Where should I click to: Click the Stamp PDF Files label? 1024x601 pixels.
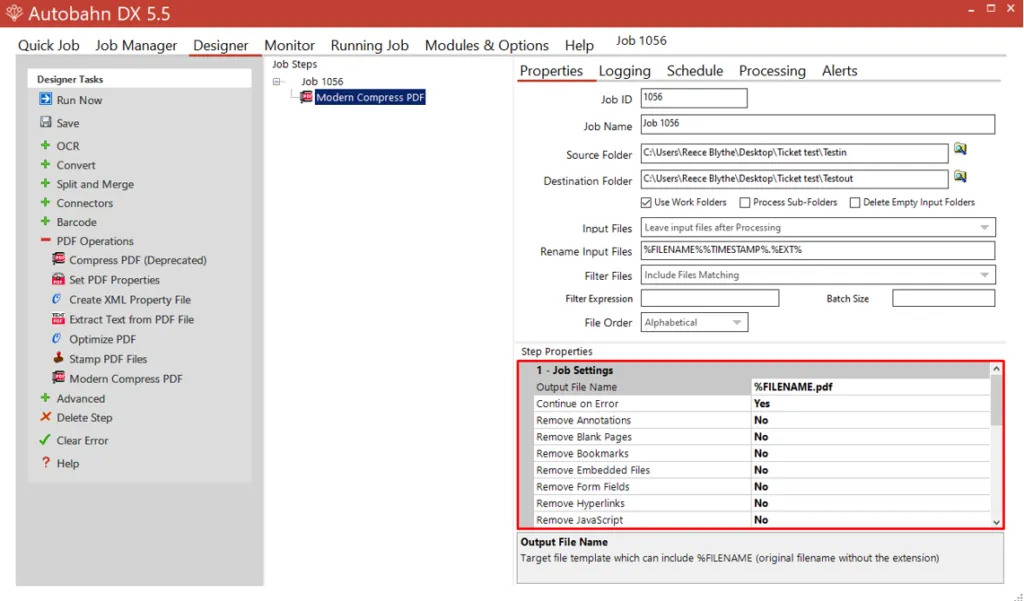point(108,359)
